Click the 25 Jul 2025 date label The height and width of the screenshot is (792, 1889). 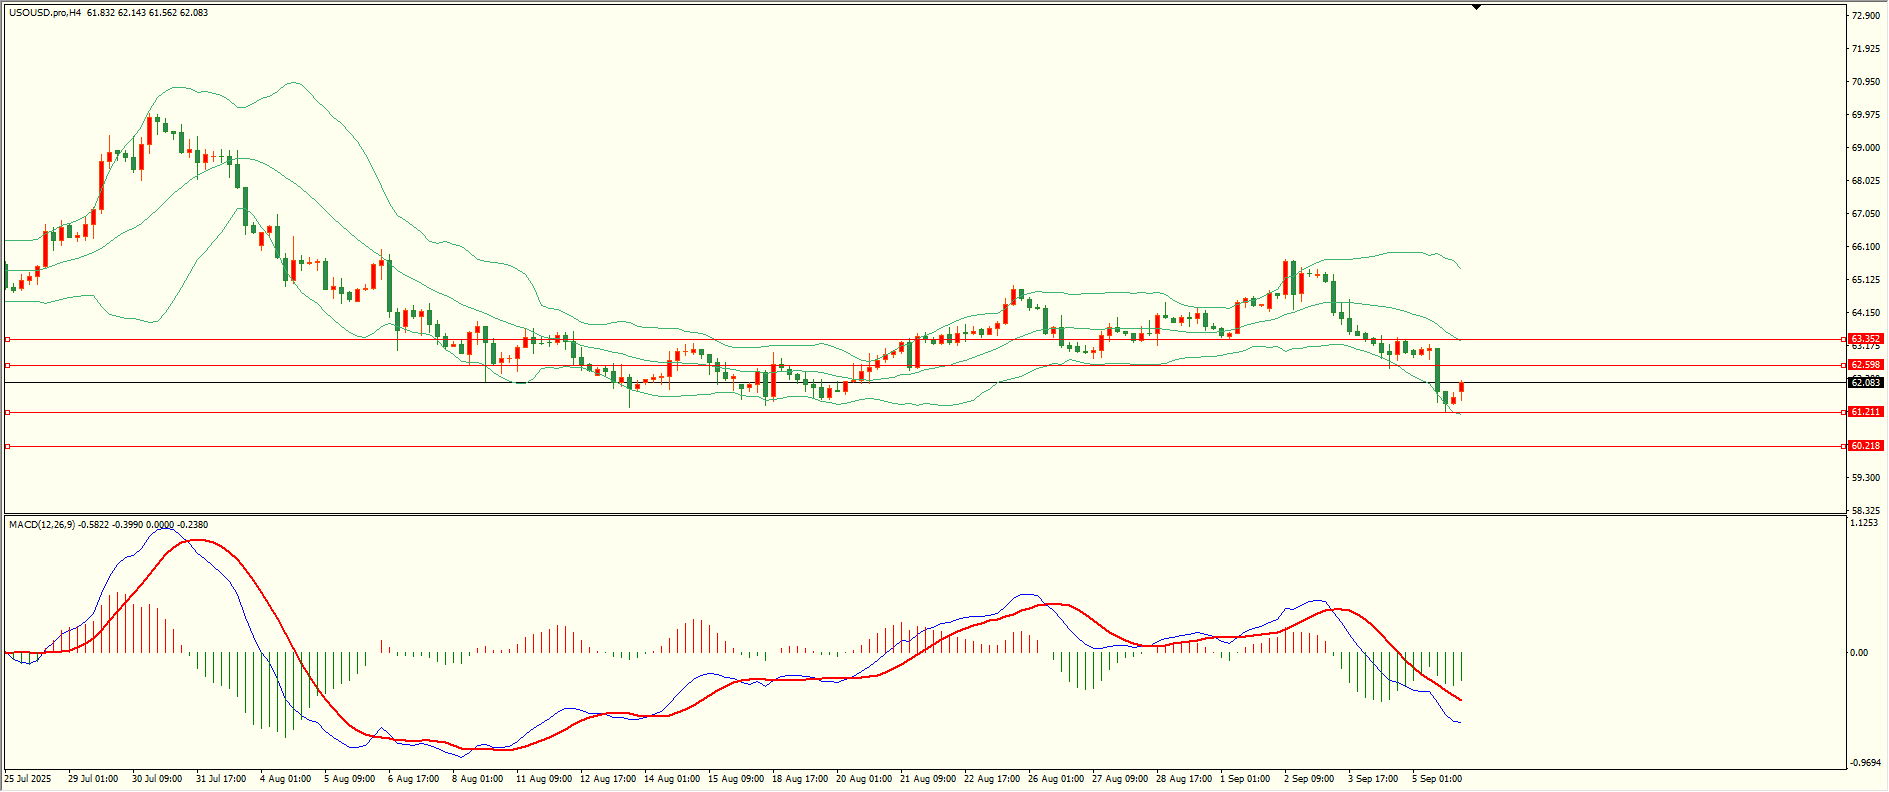[x=28, y=779]
